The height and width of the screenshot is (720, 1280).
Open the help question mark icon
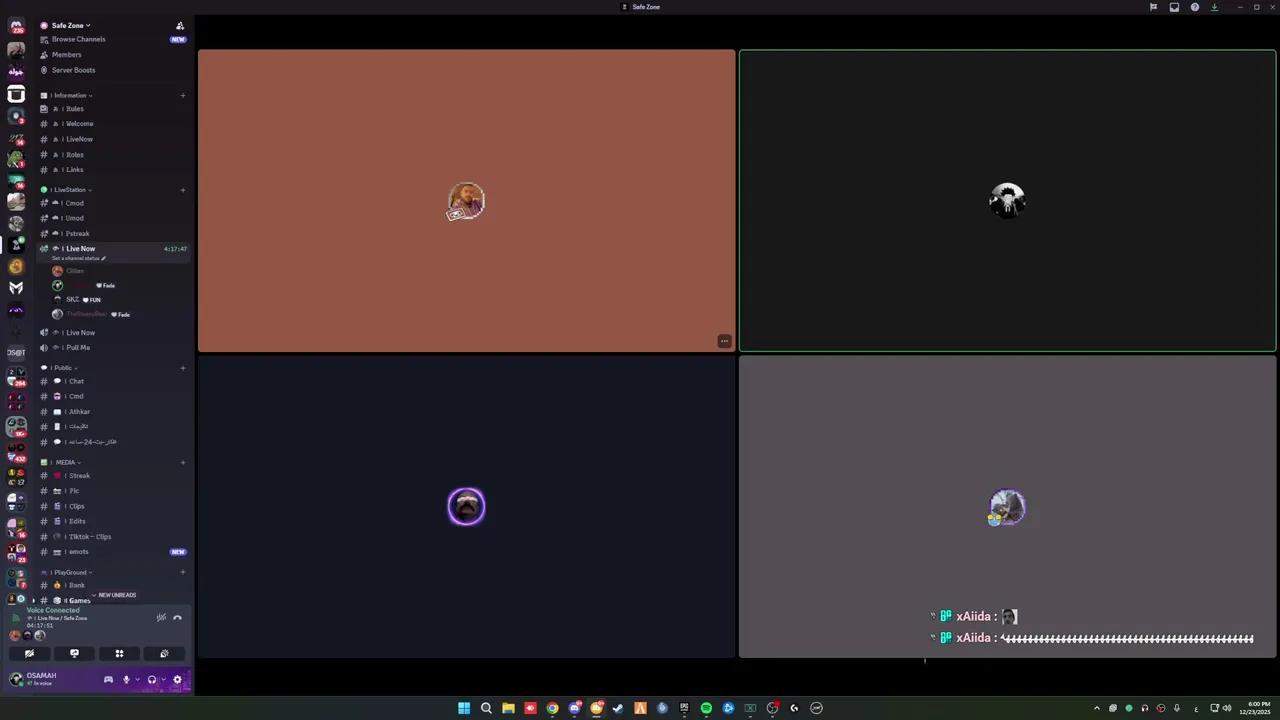tap(1194, 7)
